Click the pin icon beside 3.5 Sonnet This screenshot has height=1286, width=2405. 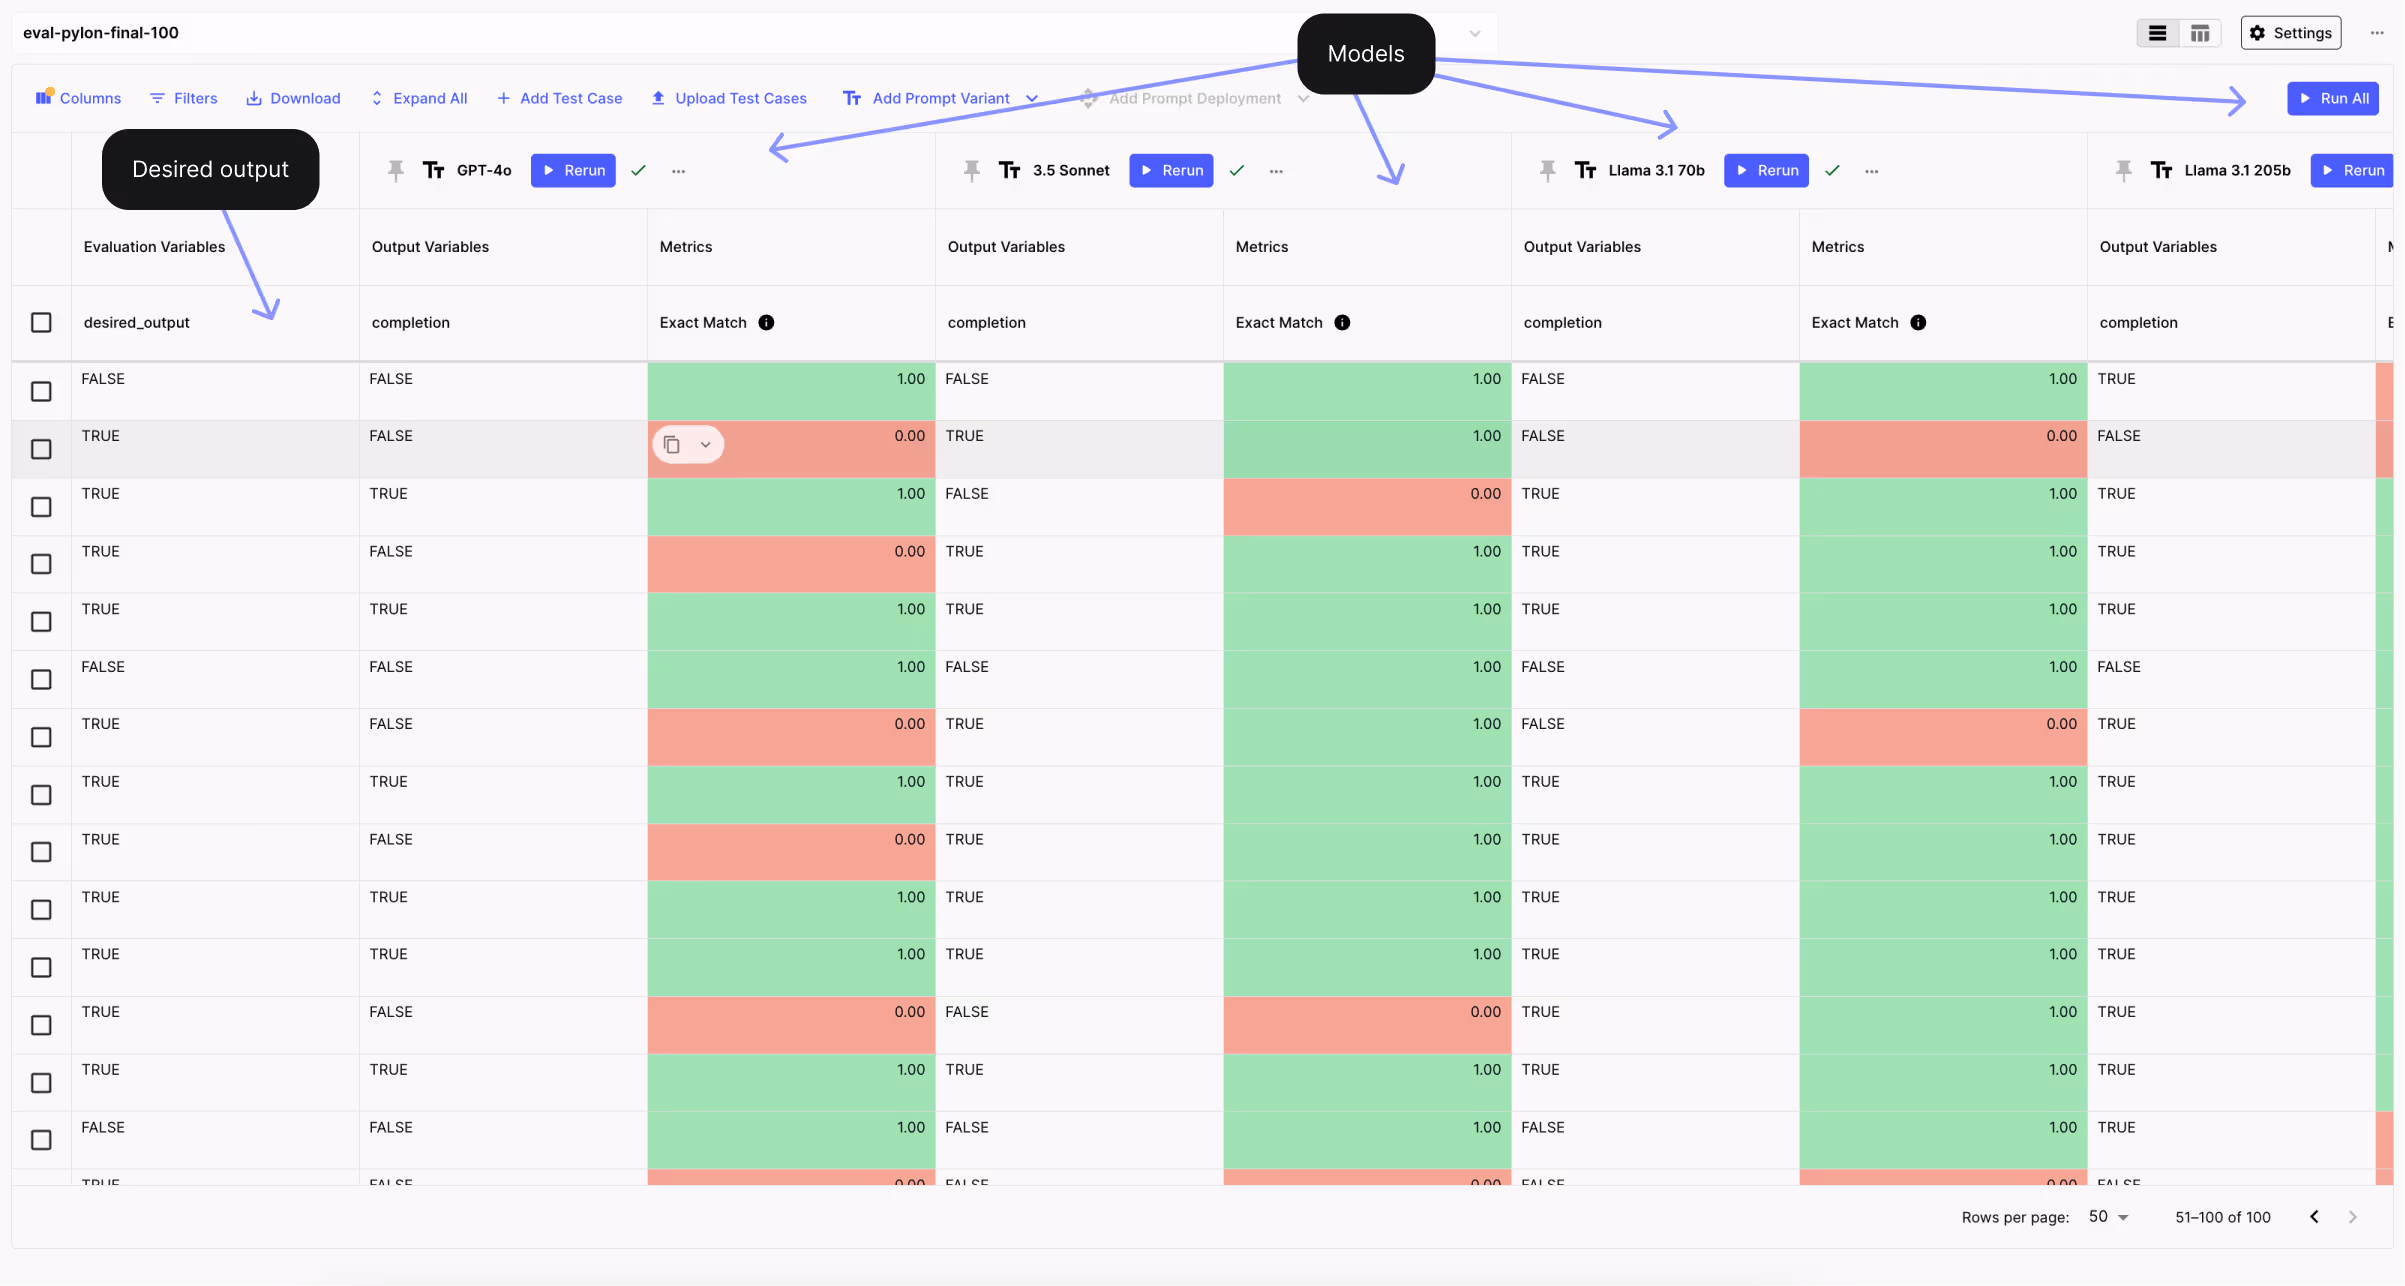click(x=972, y=171)
